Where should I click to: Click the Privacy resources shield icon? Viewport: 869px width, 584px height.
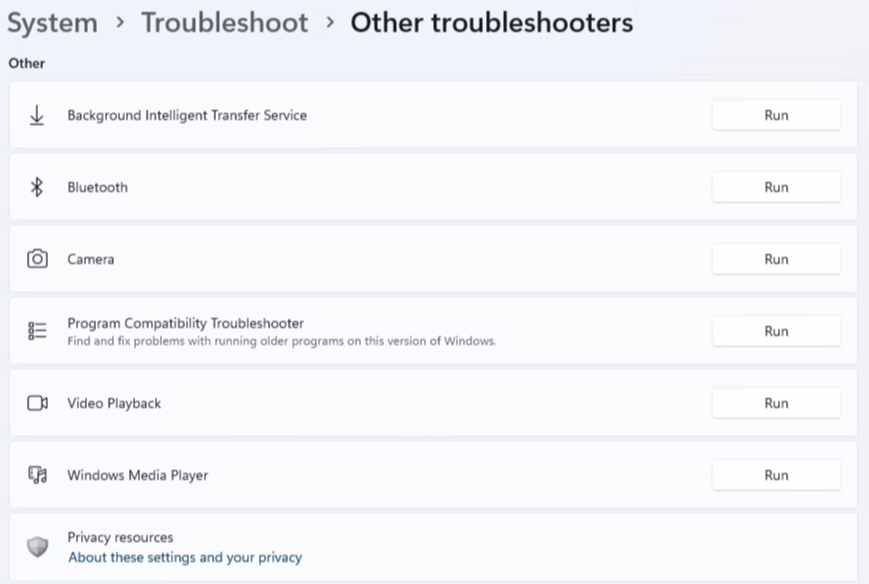(x=37, y=546)
